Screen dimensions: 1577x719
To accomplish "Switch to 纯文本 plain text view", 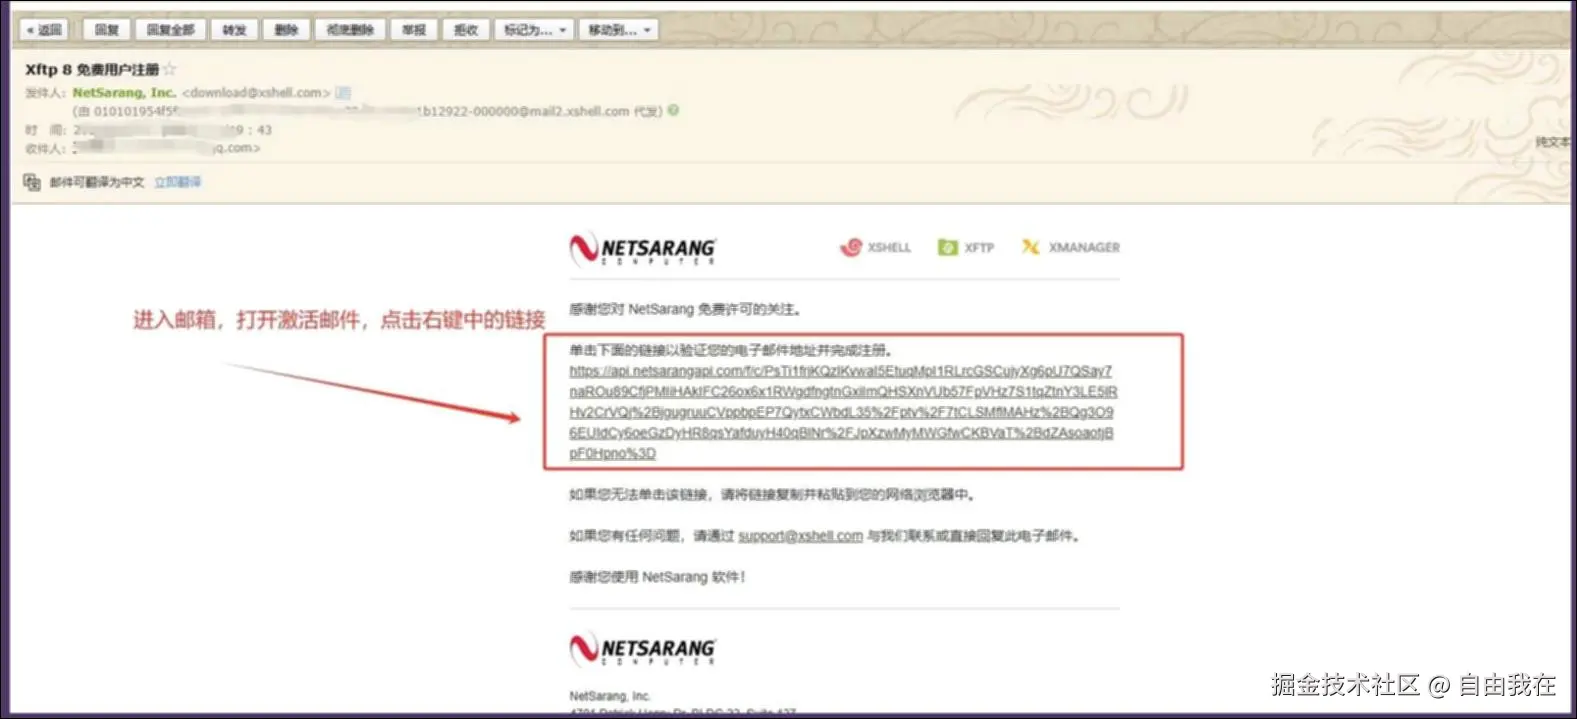I will point(1554,143).
